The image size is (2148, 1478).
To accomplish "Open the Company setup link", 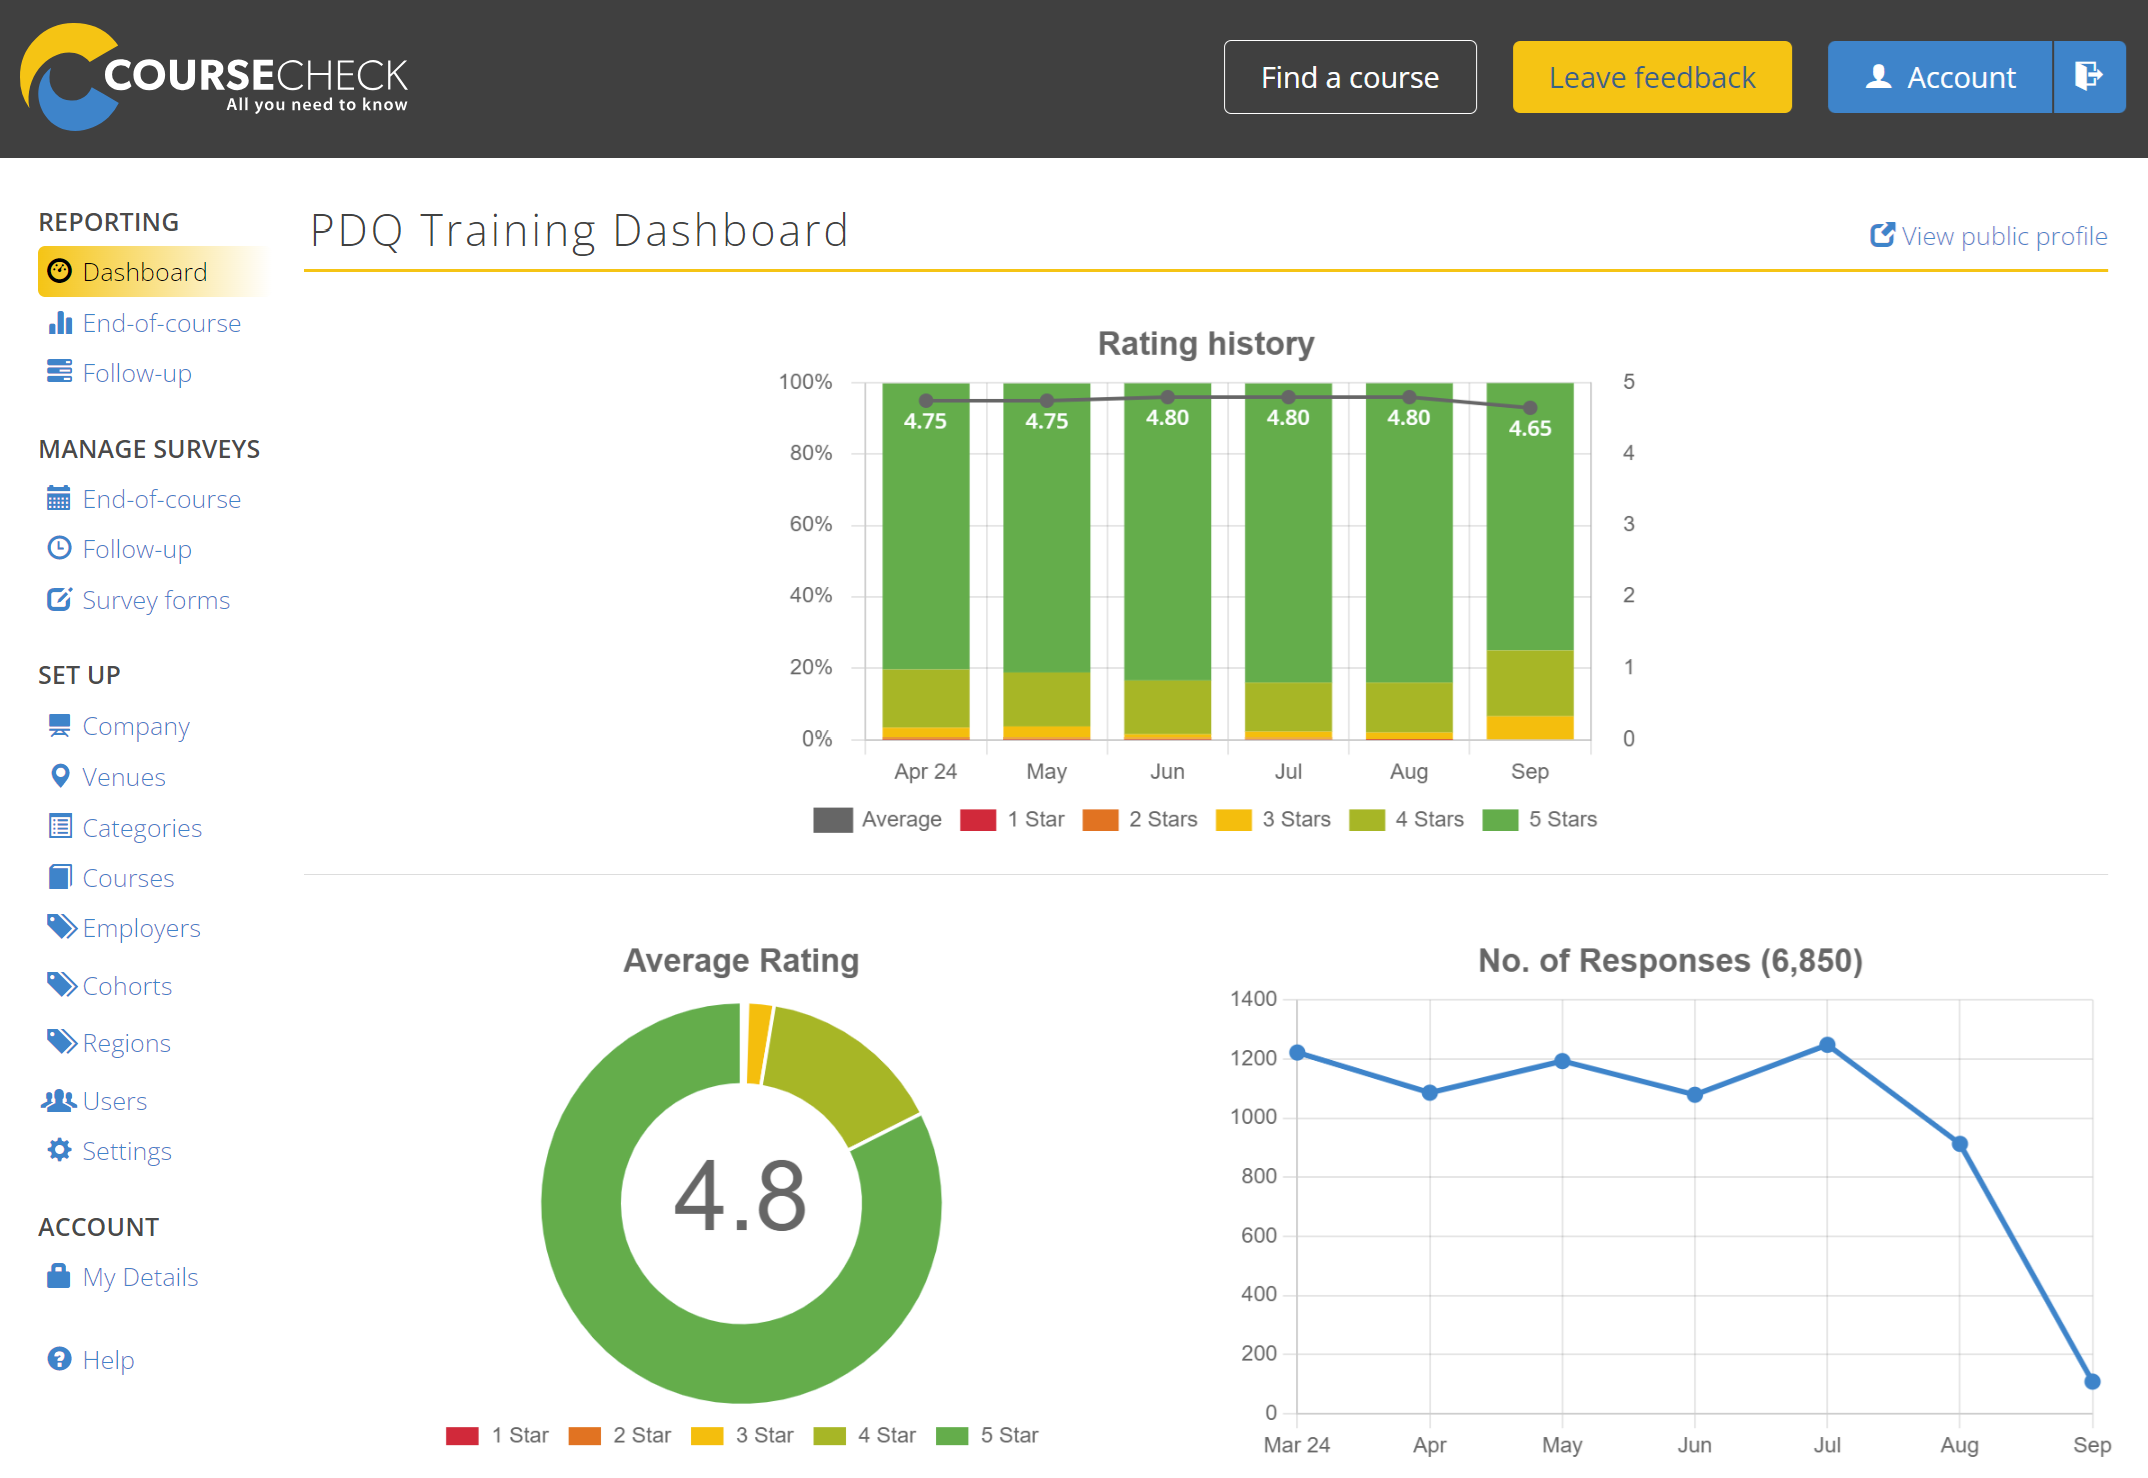I will click(136, 726).
